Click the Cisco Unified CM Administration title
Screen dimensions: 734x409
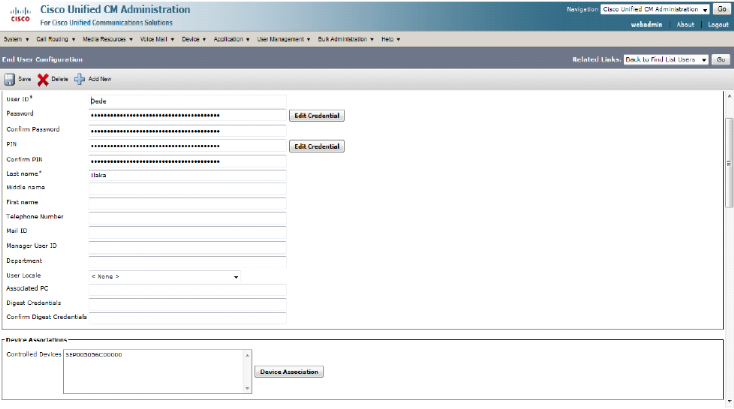point(115,9)
